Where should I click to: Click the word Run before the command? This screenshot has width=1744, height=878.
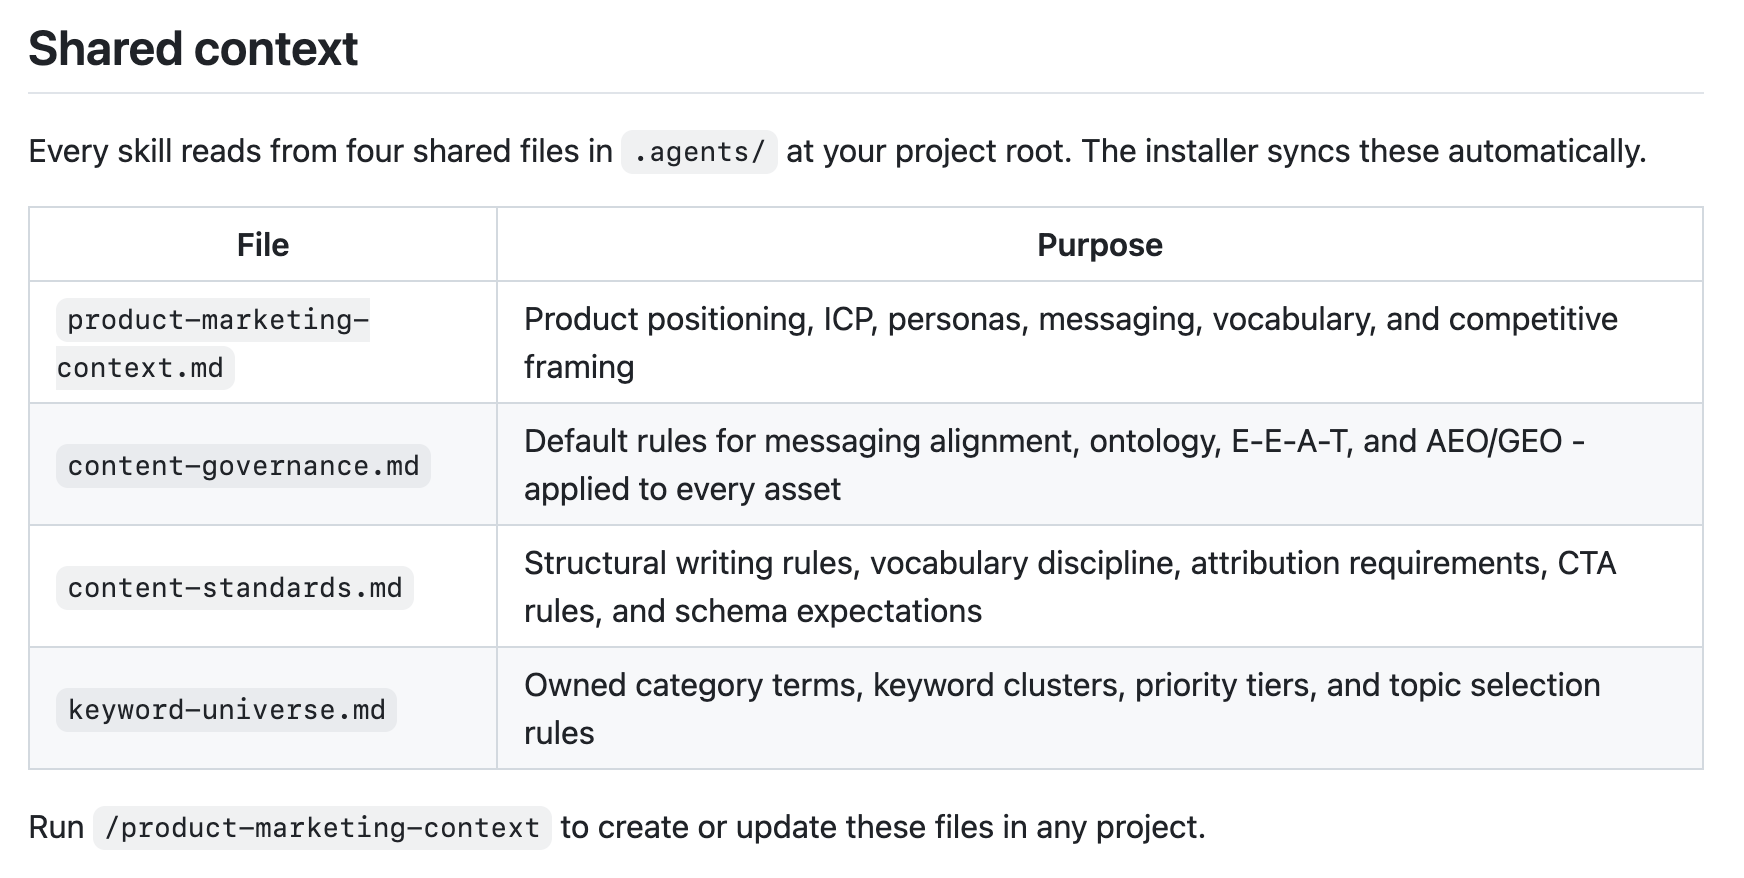pyautogui.click(x=56, y=828)
